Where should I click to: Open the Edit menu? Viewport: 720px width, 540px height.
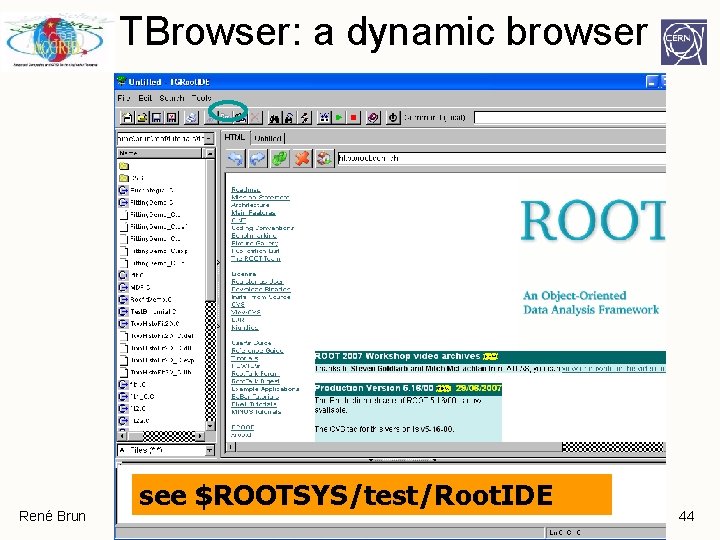145,98
